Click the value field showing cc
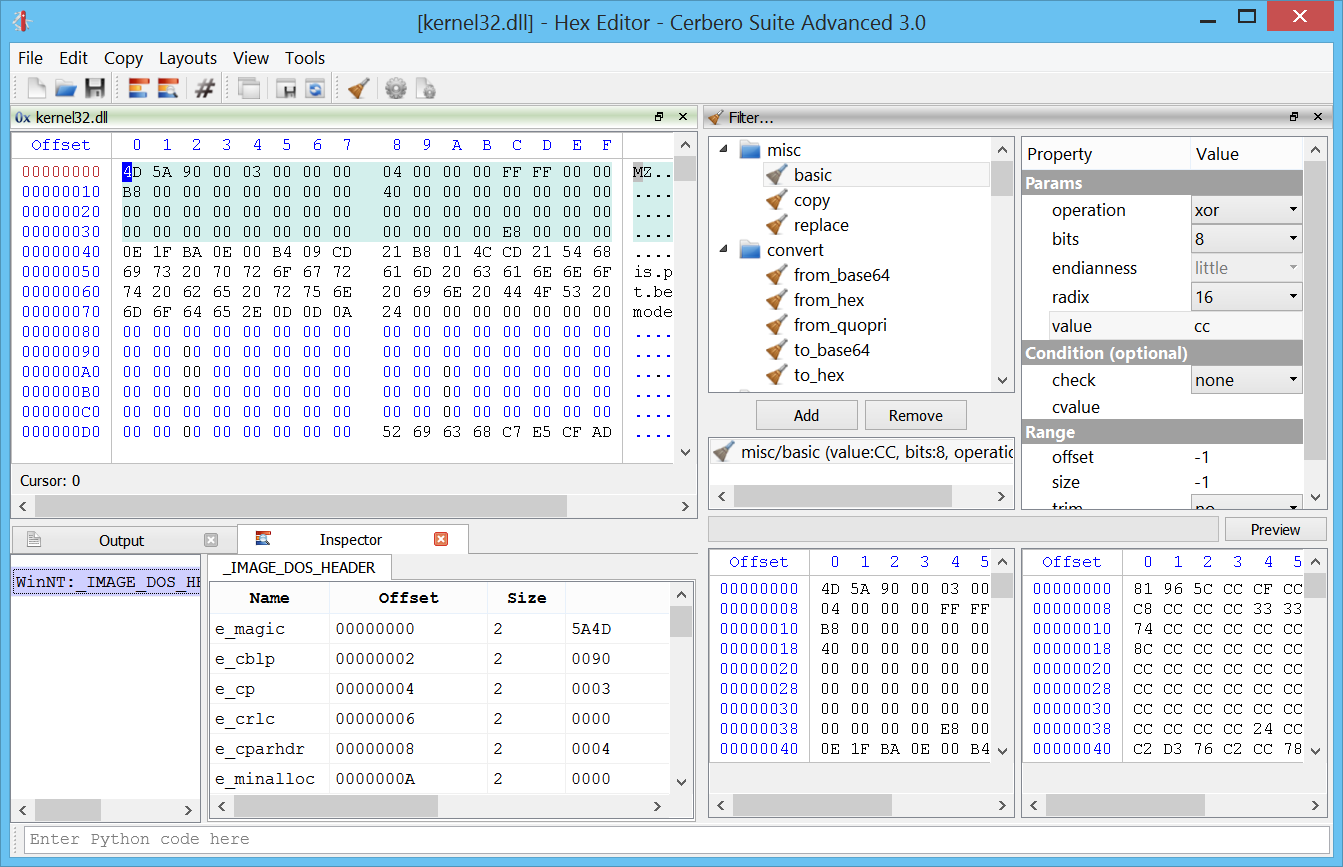 click(1246, 326)
